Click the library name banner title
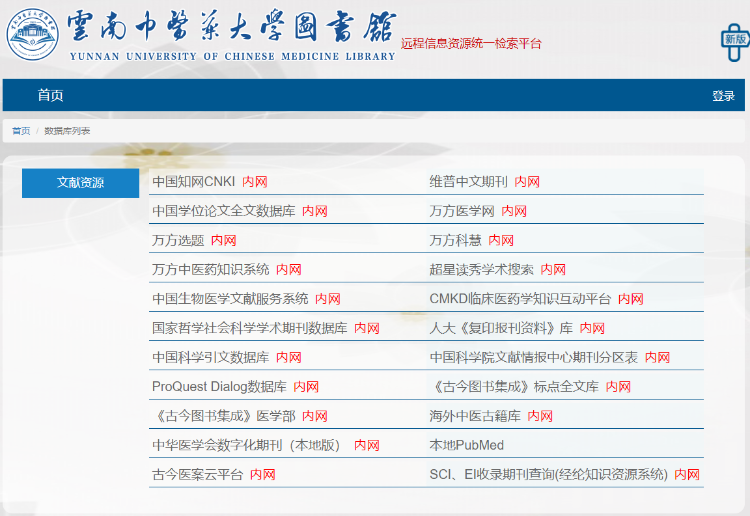This screenshot has height=516, width=750. pyautogui.click(x=231, y=35)
